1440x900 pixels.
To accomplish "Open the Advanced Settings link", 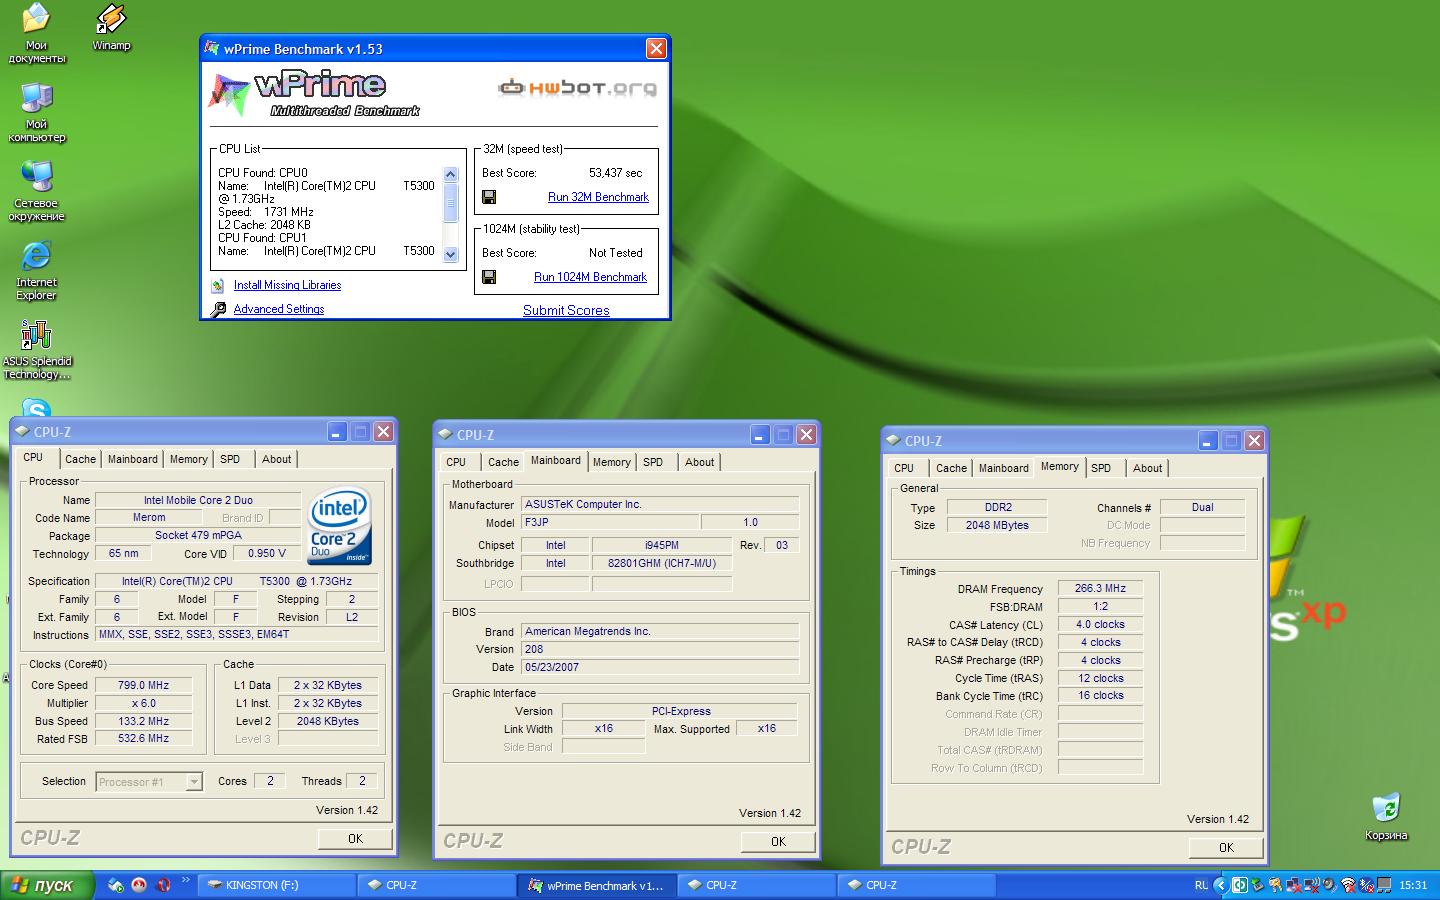I will click(279, 309).
